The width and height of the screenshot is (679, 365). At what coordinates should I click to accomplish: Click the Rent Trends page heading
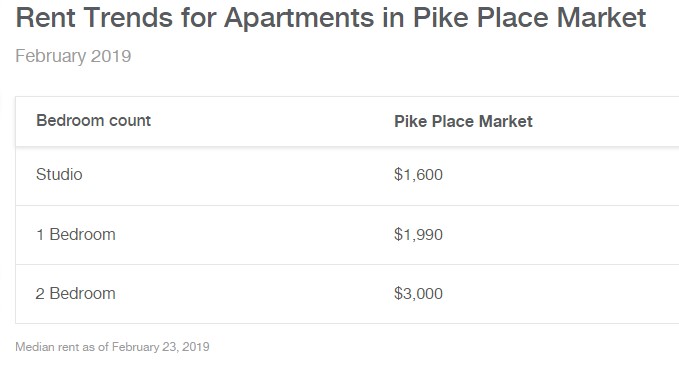(x=331, y=18)
